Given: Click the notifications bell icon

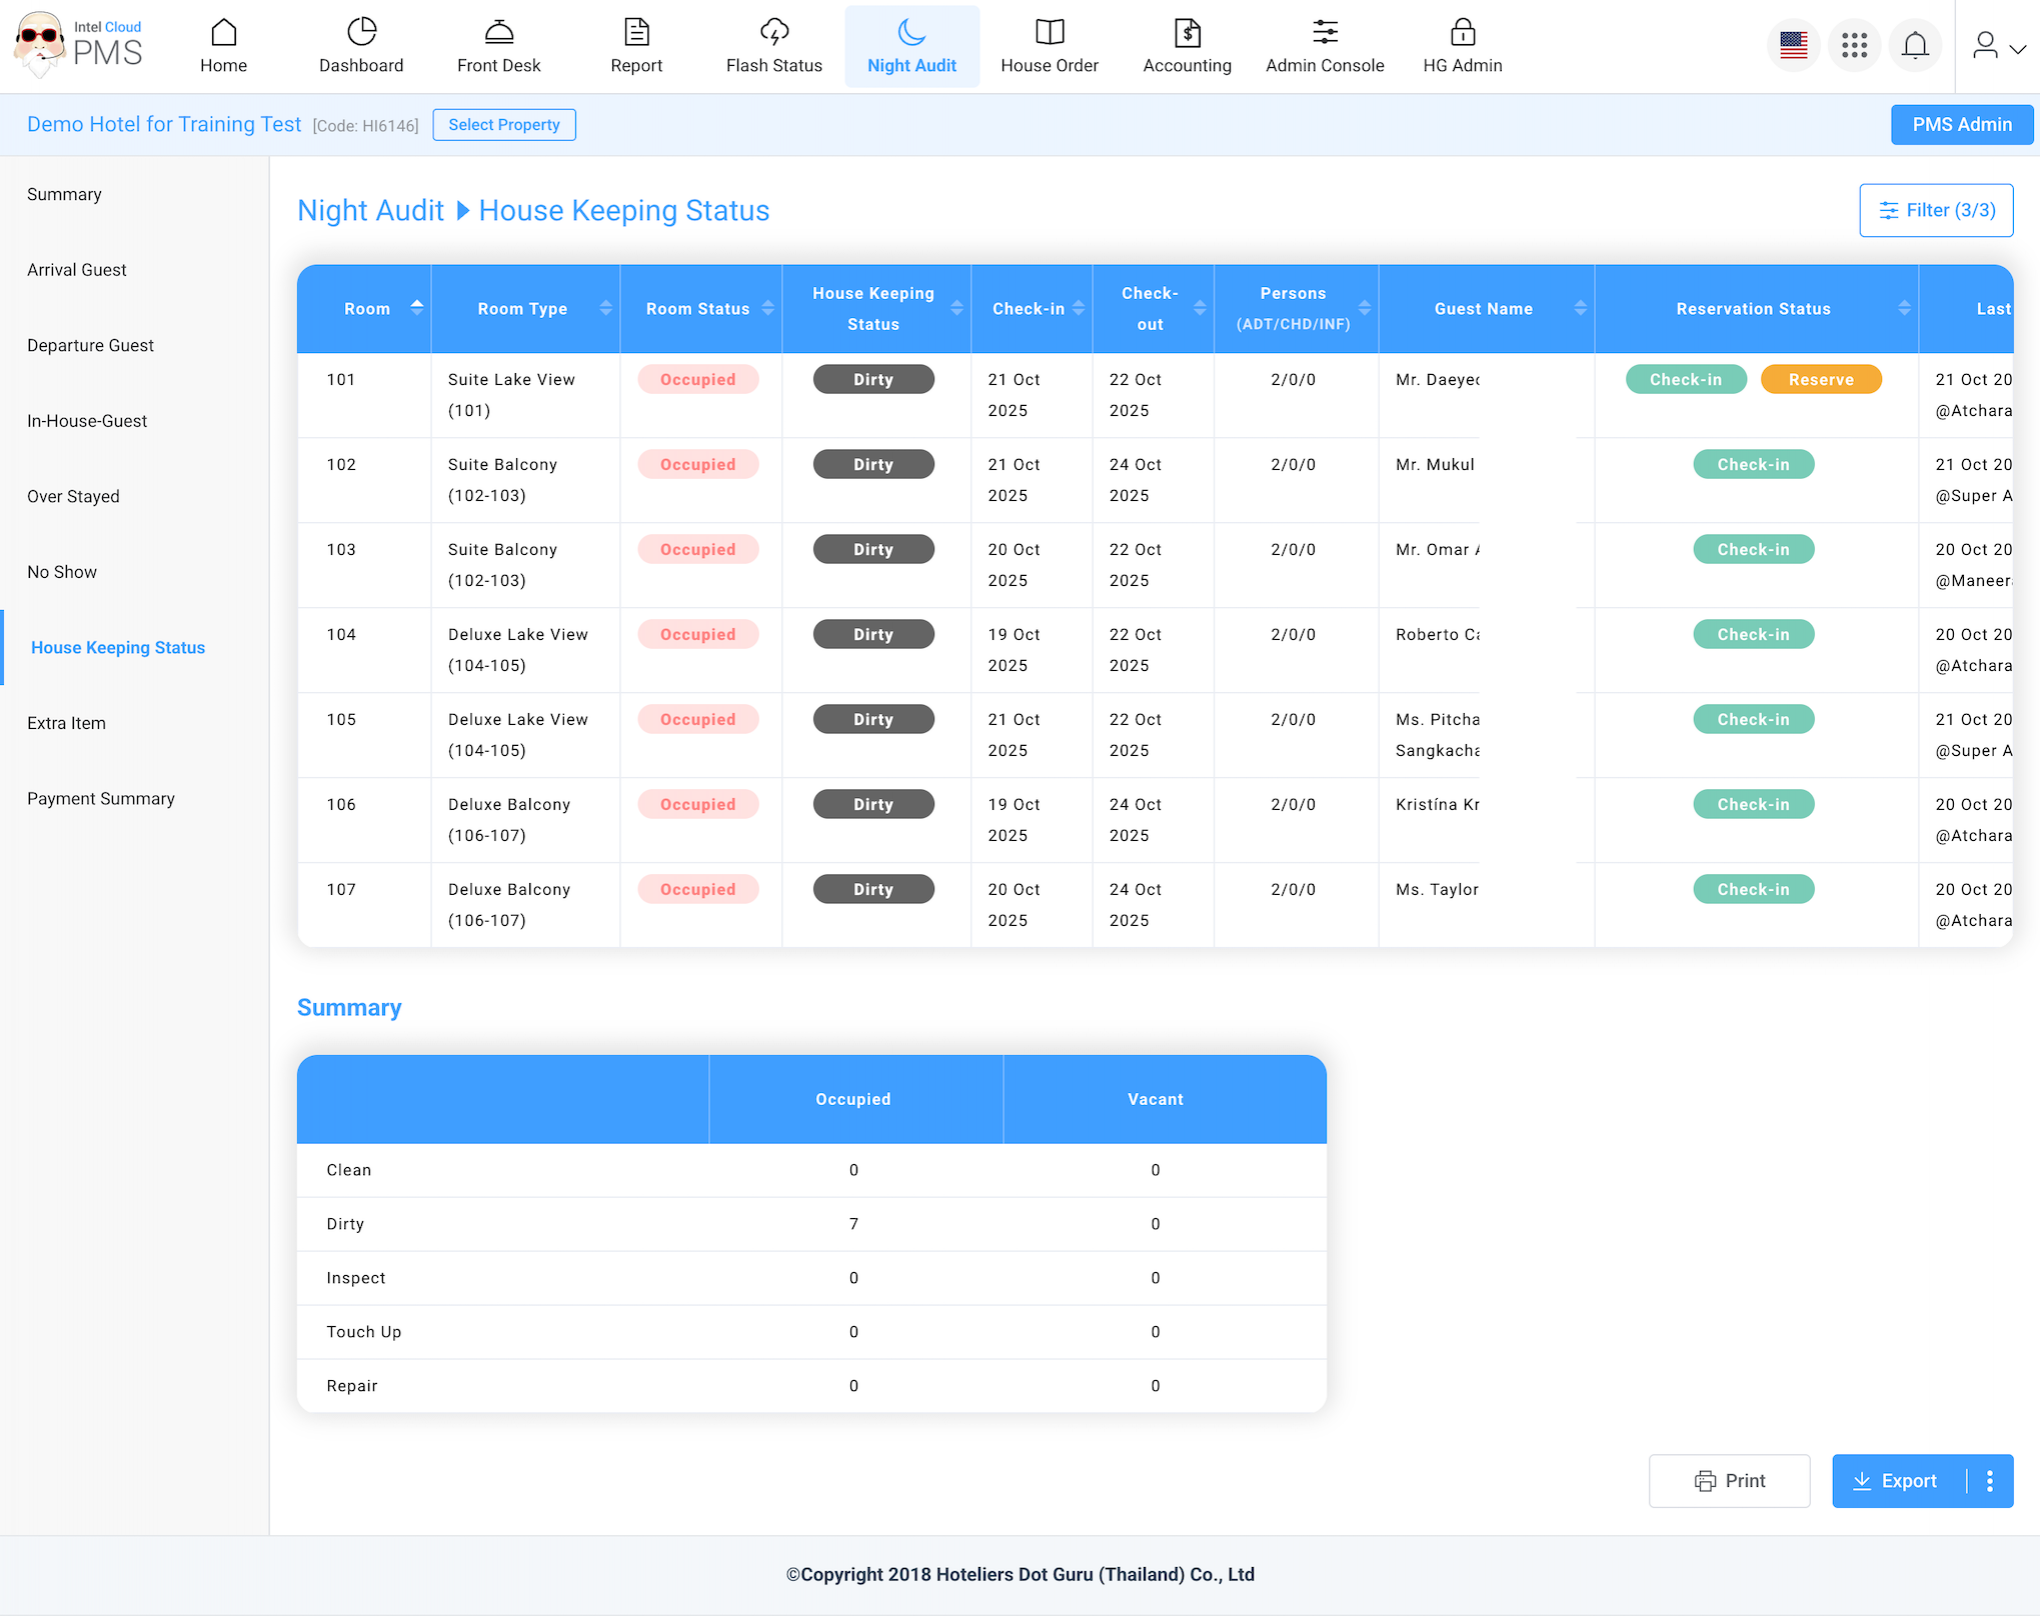Looking at the screenshot, I should tap(1915, 45).
